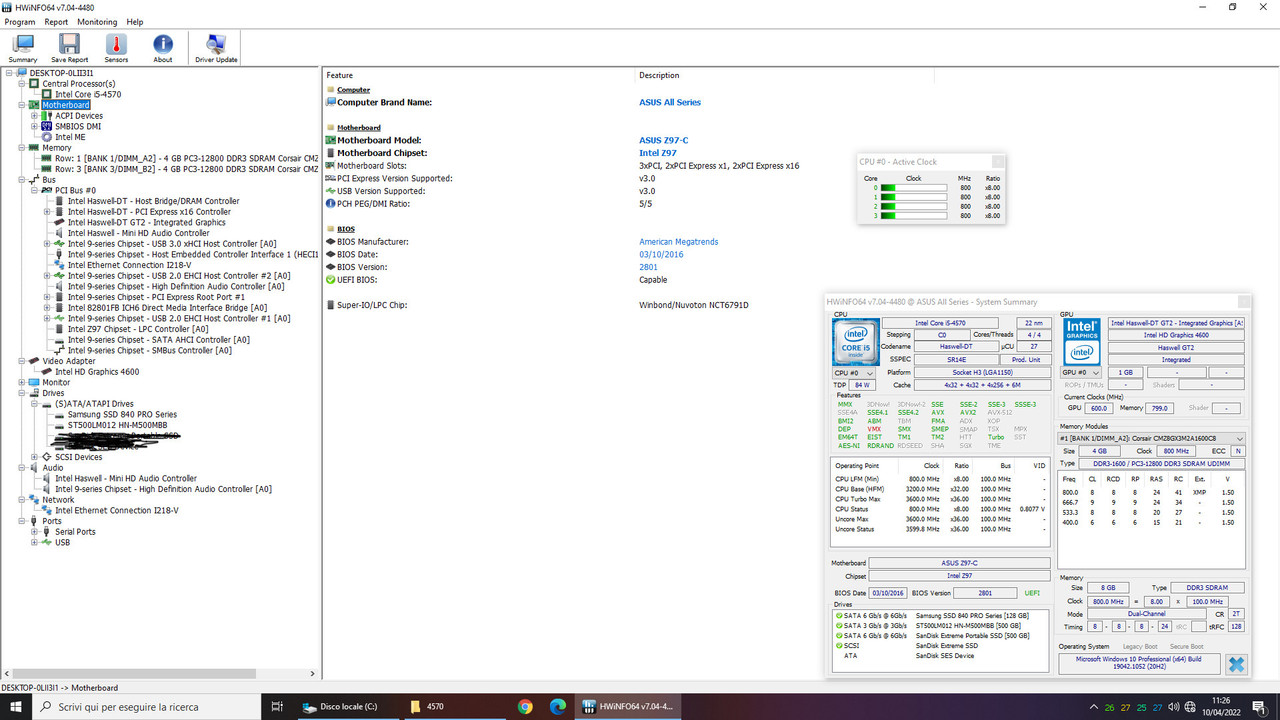Open the GPU #0 selector dropdown
The image size is (1280, 720).
point(1080,372)
